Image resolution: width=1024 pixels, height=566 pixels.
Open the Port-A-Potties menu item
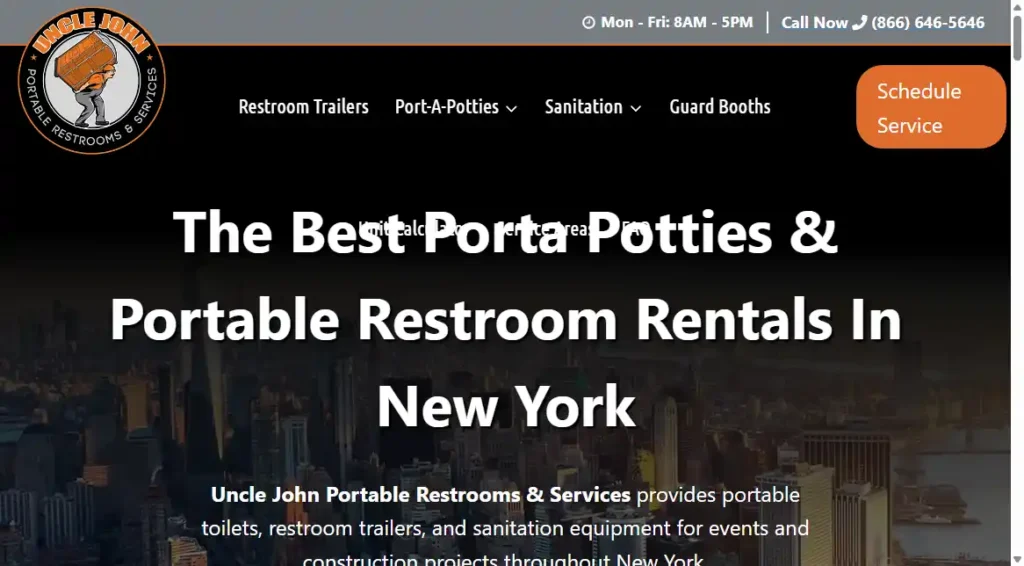click(447, 106)
